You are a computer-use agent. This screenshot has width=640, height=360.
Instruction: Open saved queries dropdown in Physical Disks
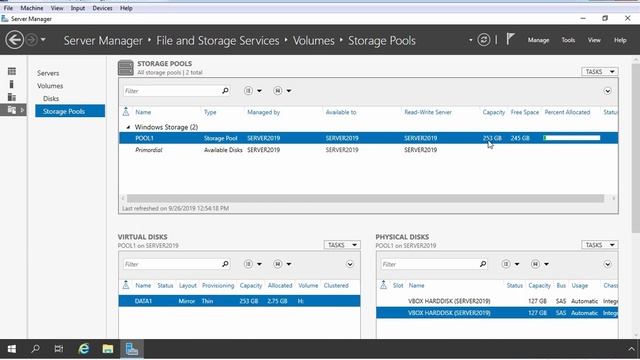point(540,264)
